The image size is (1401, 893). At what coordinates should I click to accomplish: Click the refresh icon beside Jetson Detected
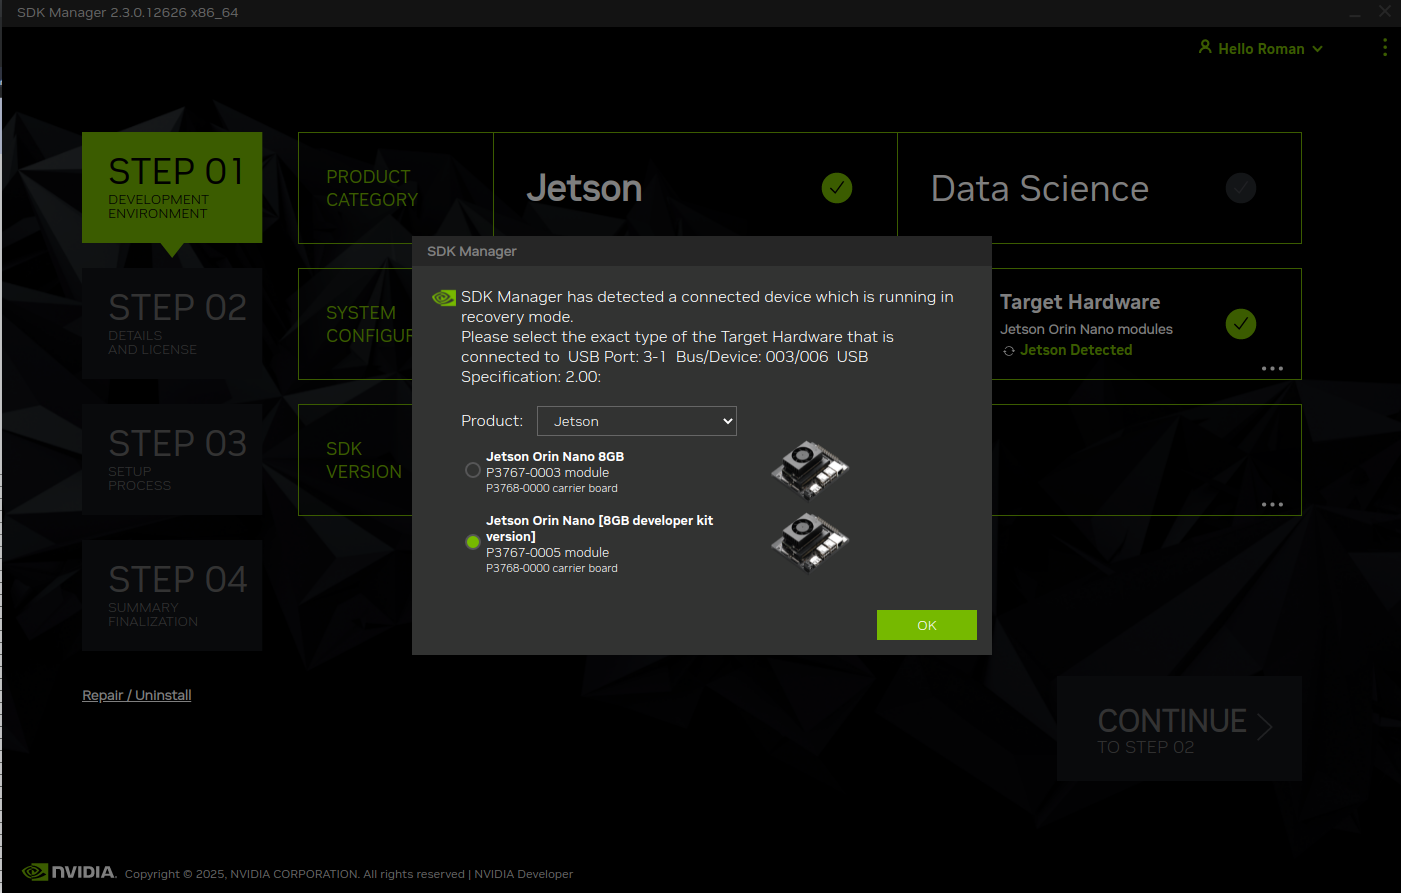[1009, 351]
